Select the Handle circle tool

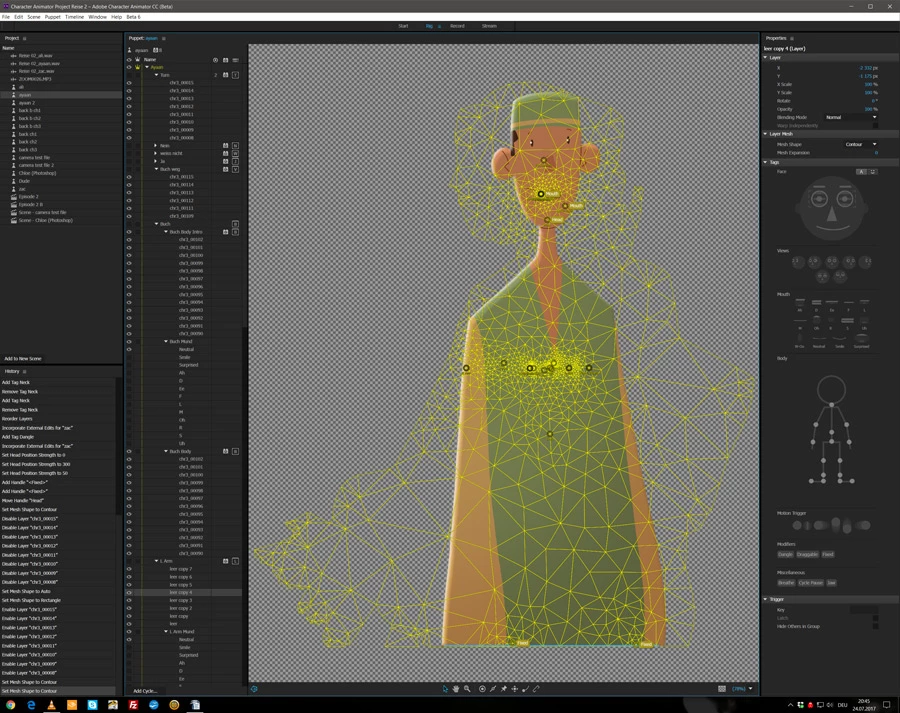[x=482, y=689]
